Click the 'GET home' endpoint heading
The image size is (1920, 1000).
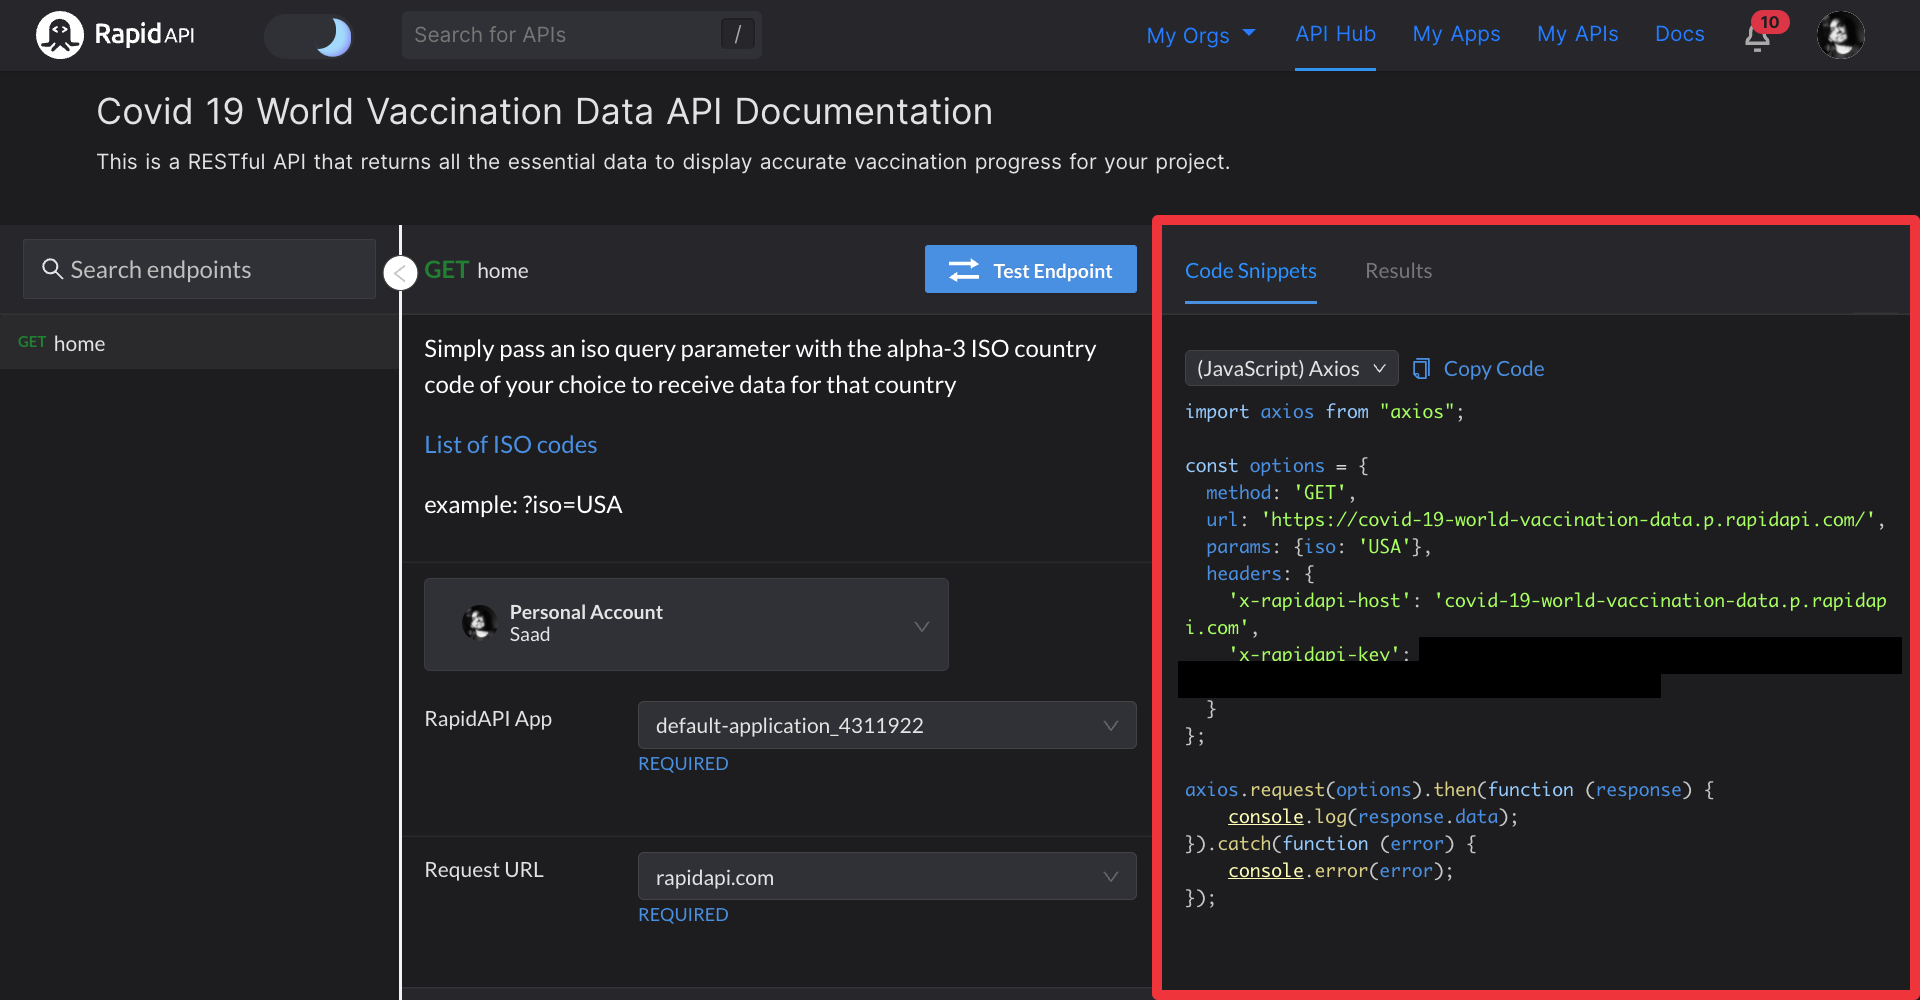(x=476, y=271)
